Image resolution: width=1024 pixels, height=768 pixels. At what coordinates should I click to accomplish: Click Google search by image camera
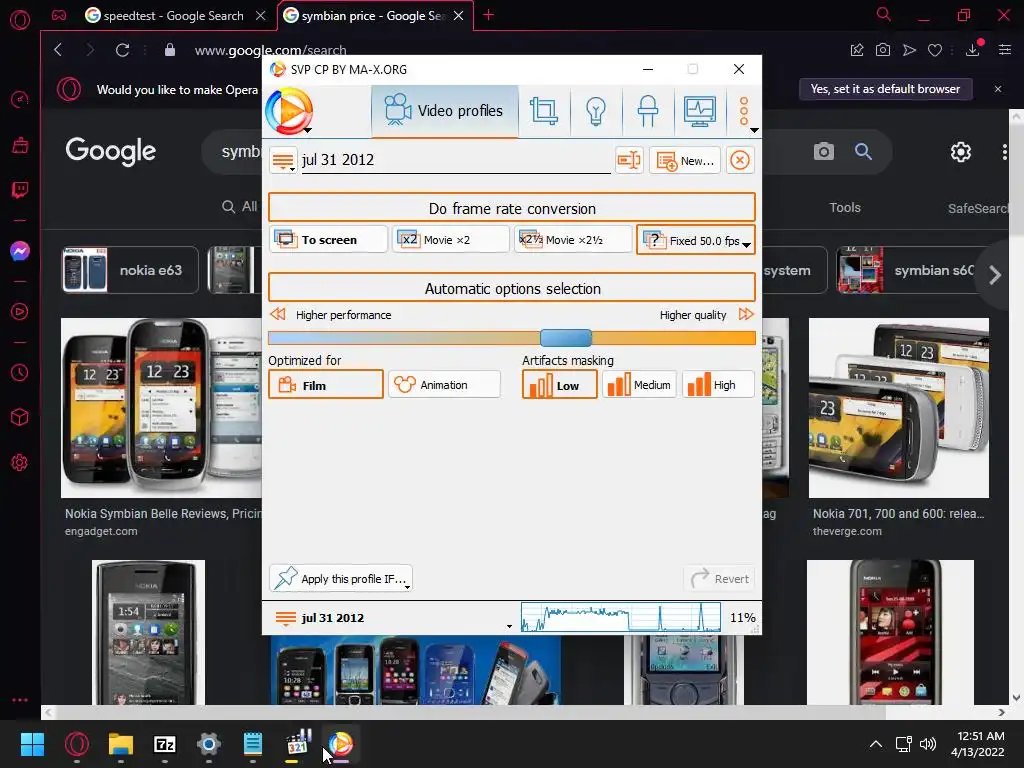pyautogui.click(x=824, y=152)
